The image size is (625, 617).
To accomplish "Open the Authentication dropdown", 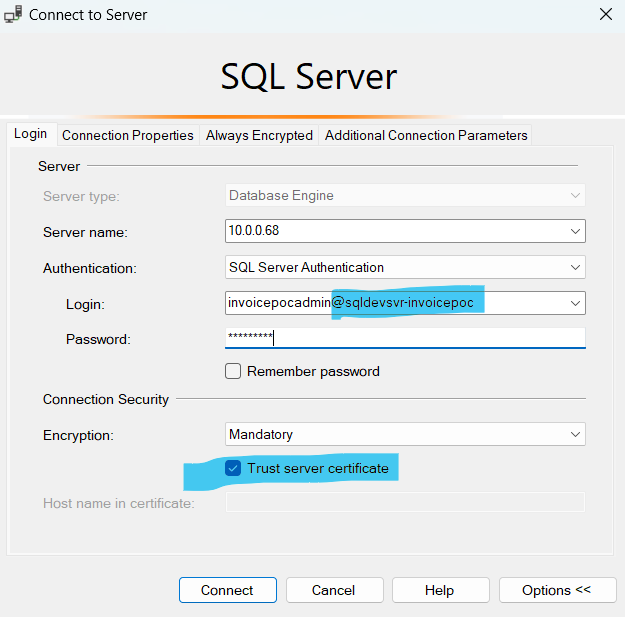I will coord(405,267).
